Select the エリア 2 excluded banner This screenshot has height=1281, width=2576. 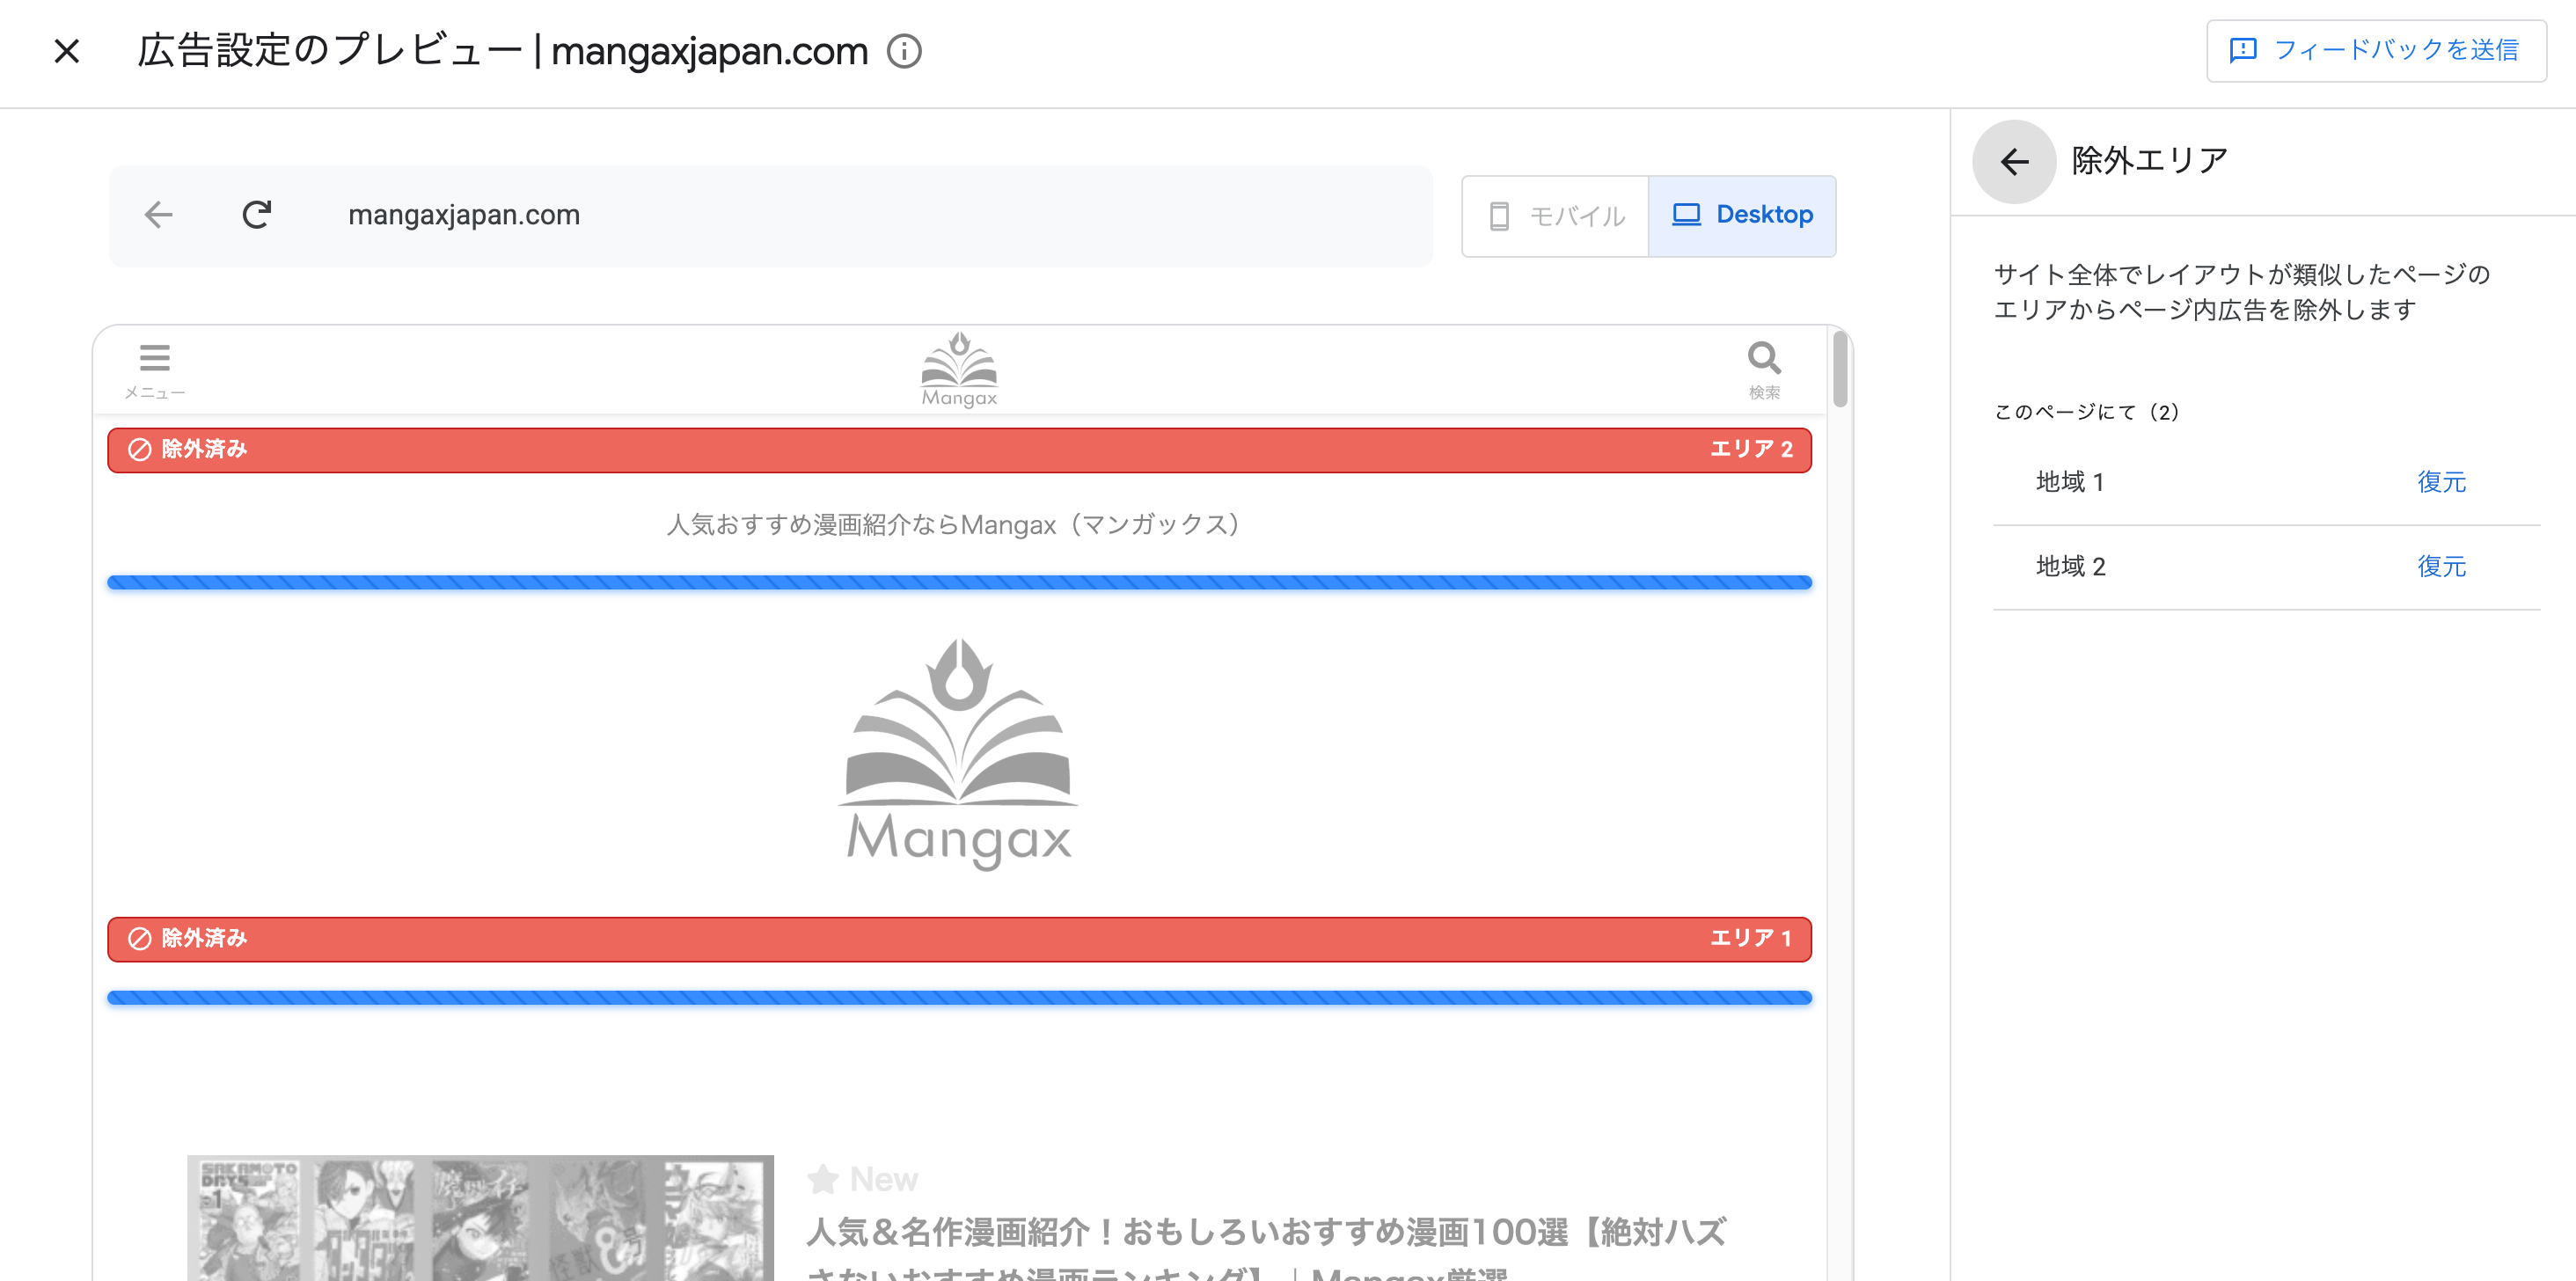[x=958, y=449]
